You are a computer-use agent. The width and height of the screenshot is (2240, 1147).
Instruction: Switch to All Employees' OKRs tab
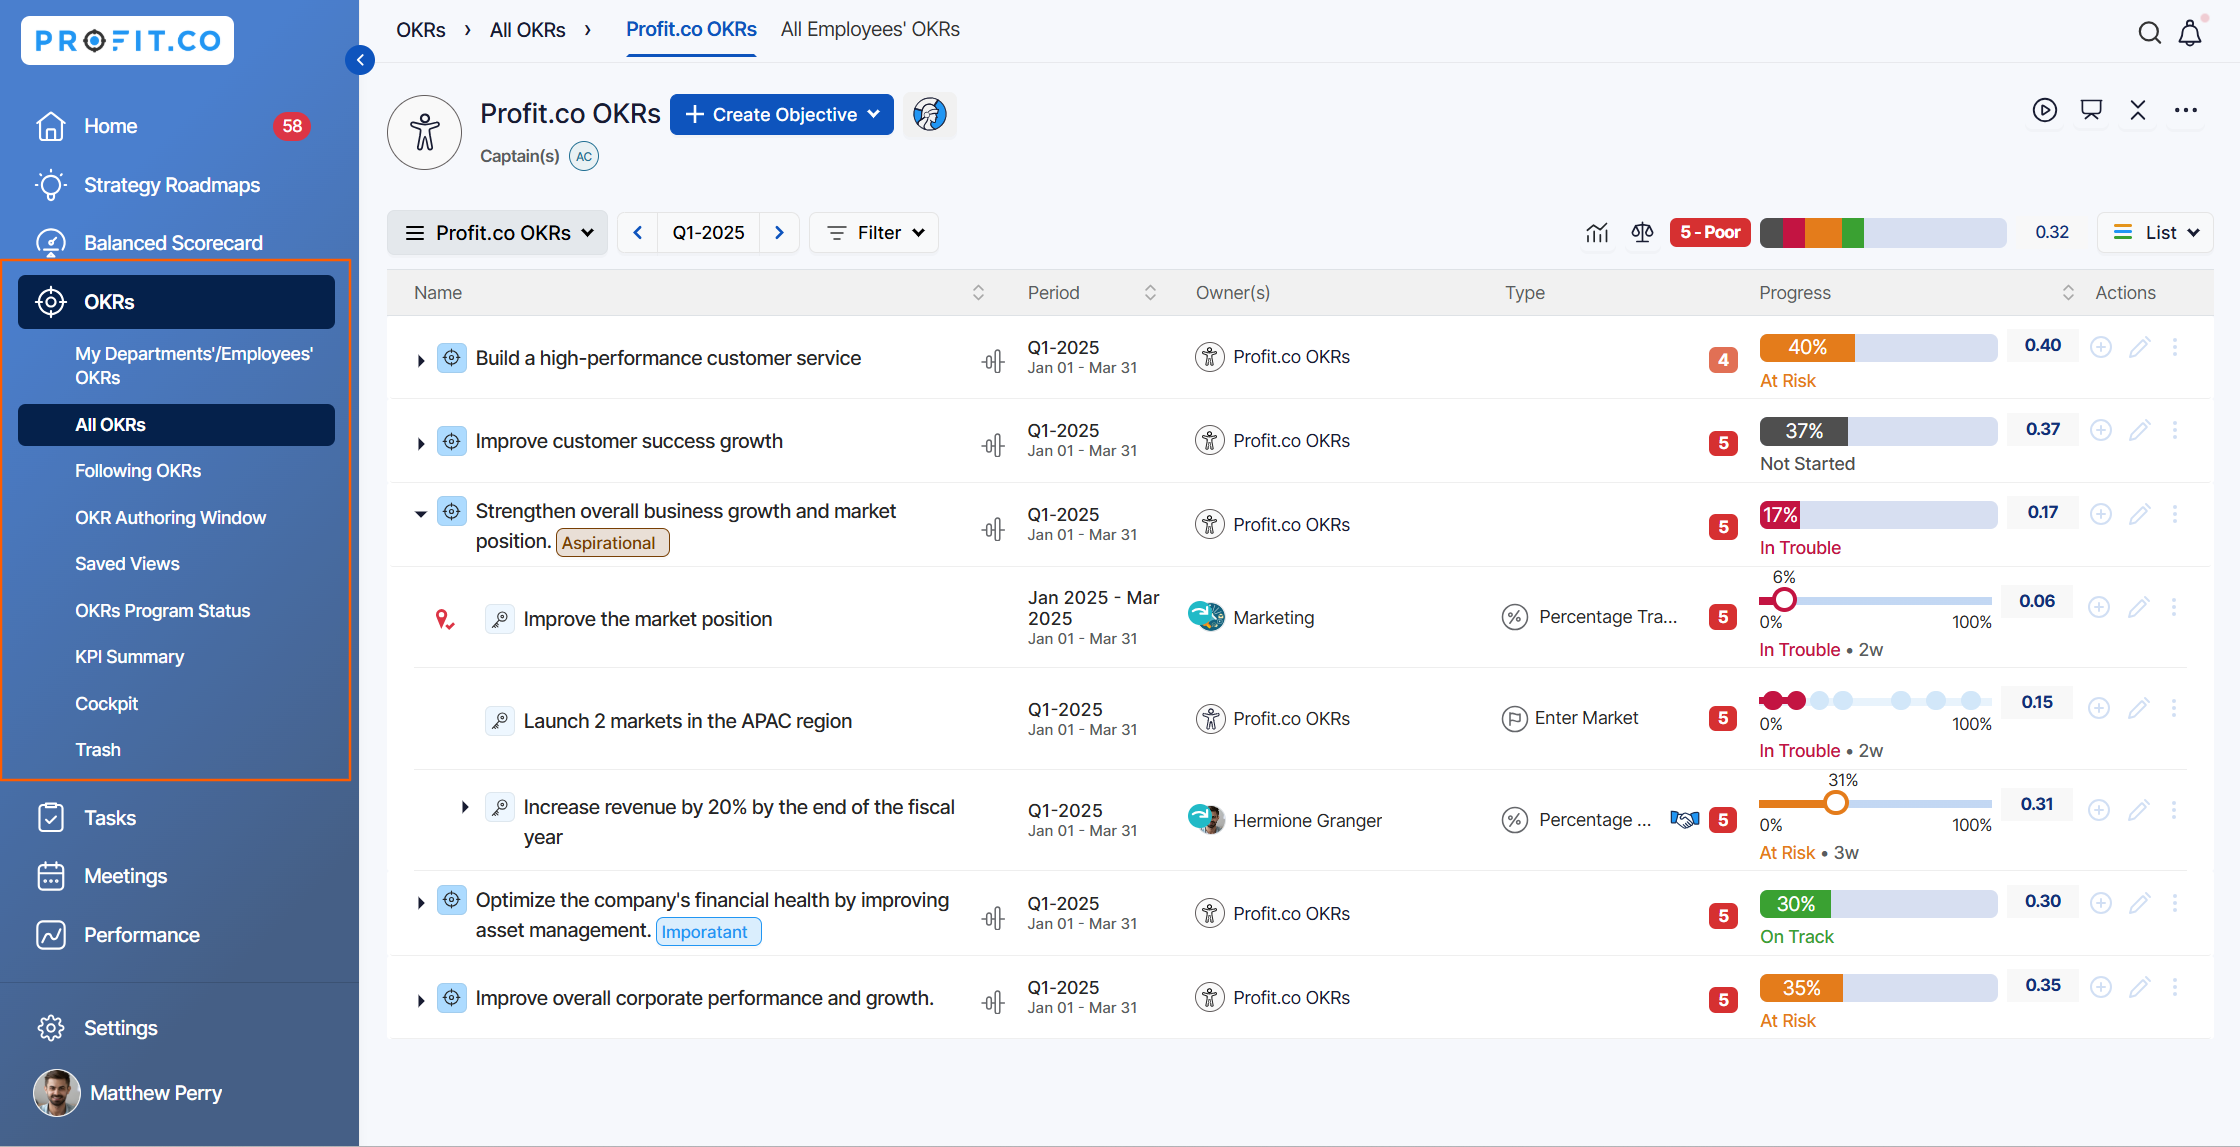(870, 29)
